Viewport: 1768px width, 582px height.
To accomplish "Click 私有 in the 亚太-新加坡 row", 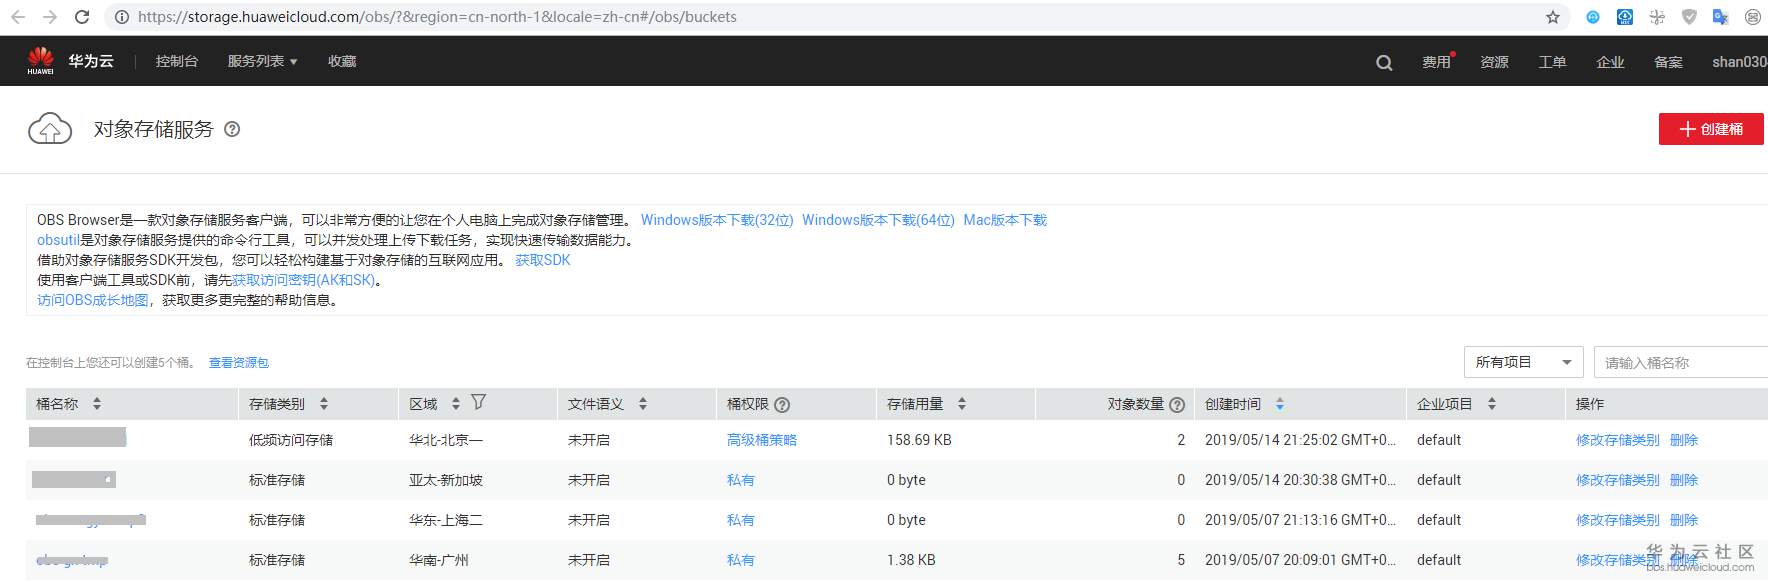I will coord(741,480).
